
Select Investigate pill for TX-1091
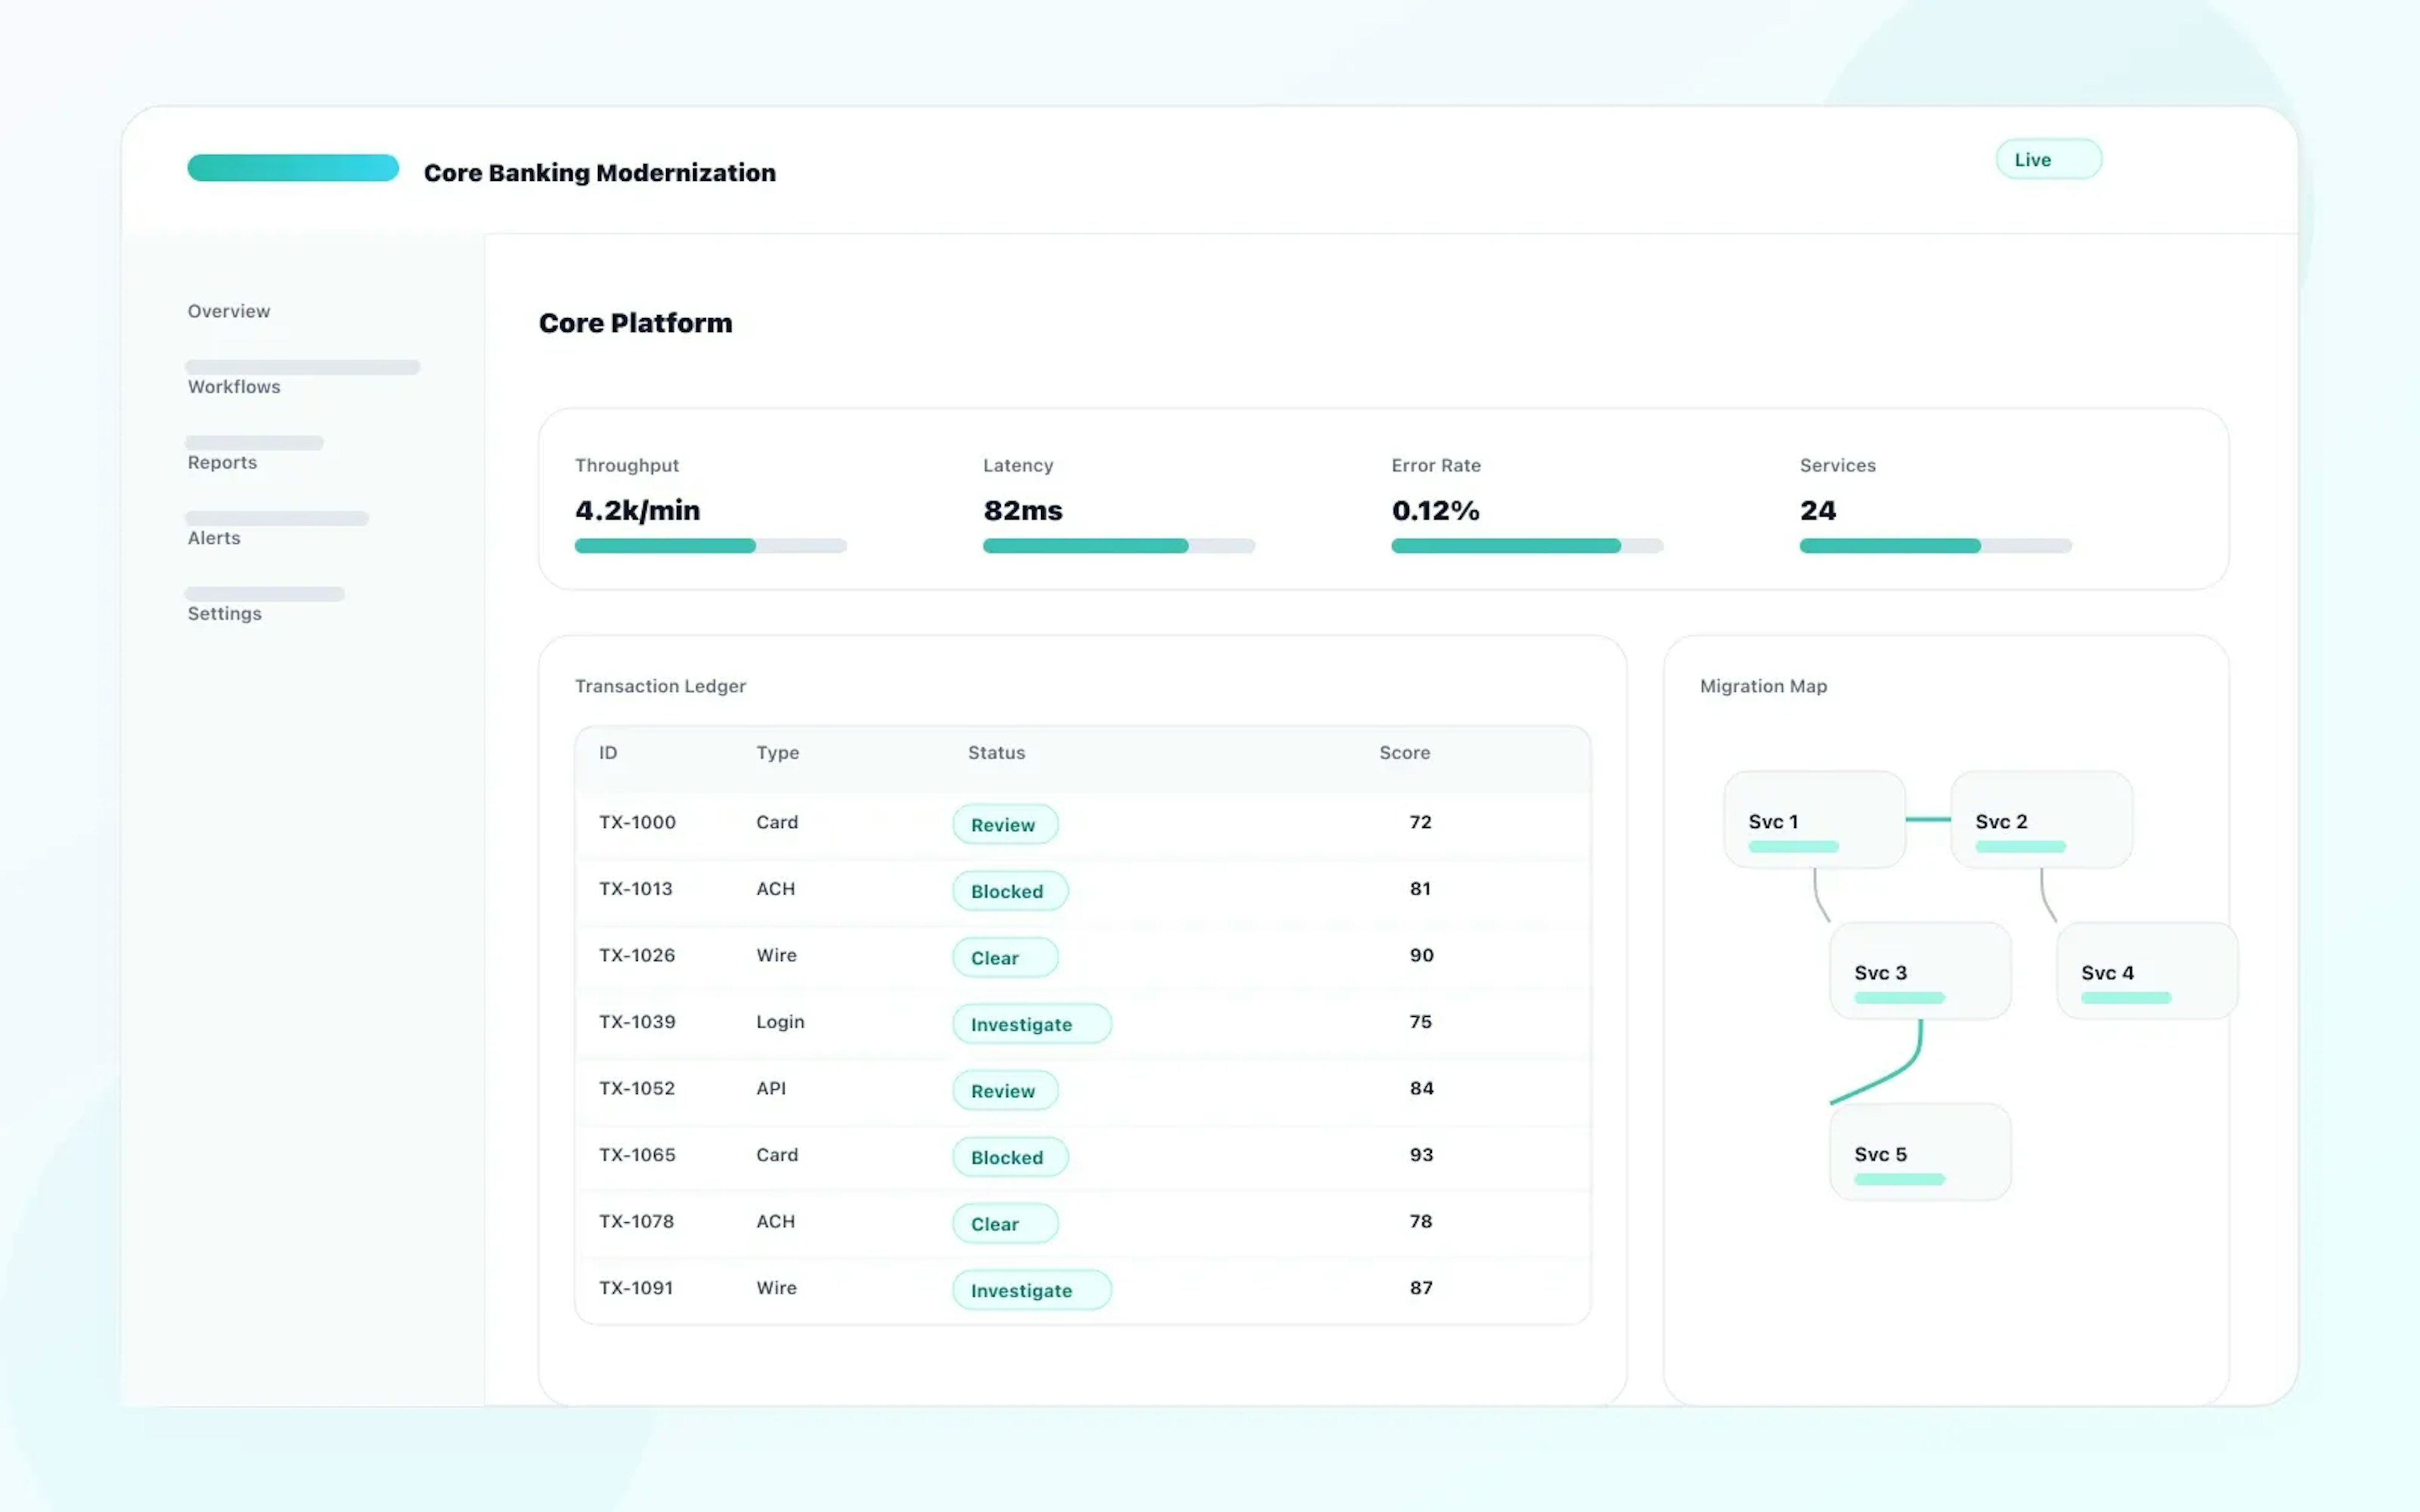coord(1031,1290)
